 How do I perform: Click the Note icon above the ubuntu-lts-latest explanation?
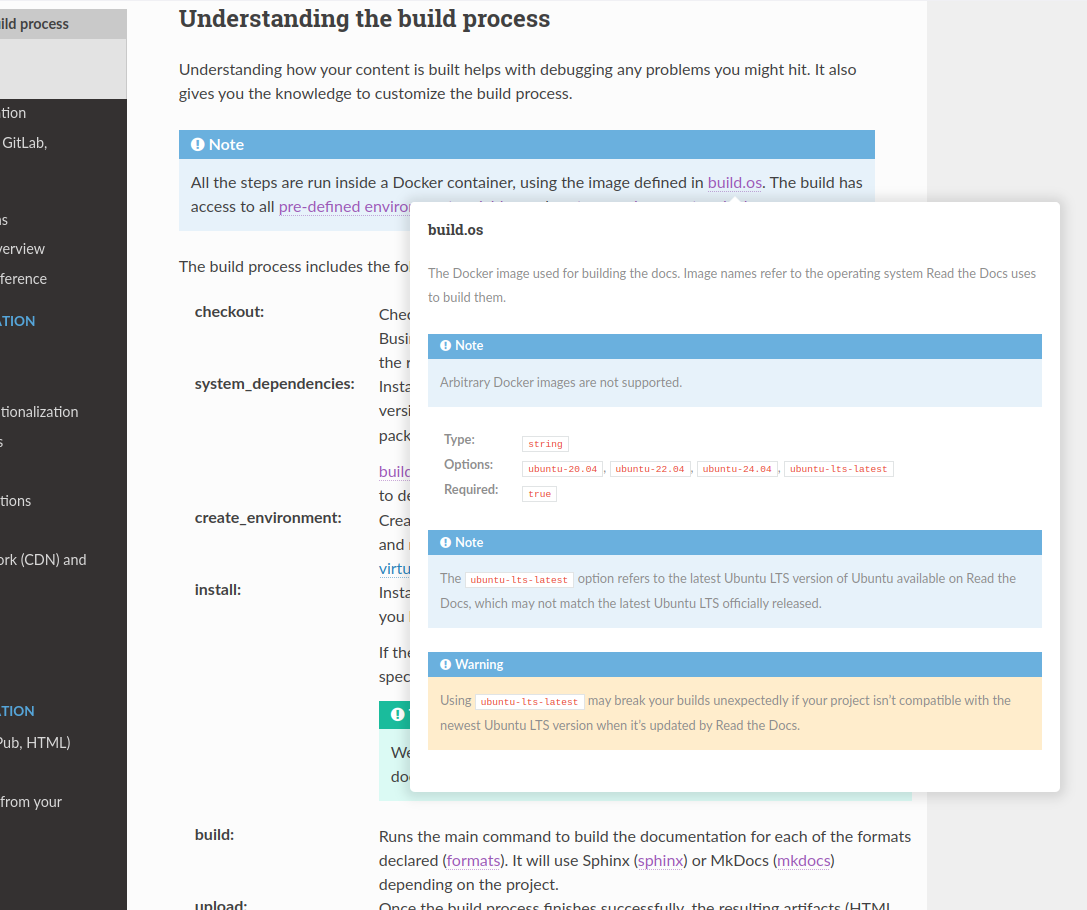446,543
